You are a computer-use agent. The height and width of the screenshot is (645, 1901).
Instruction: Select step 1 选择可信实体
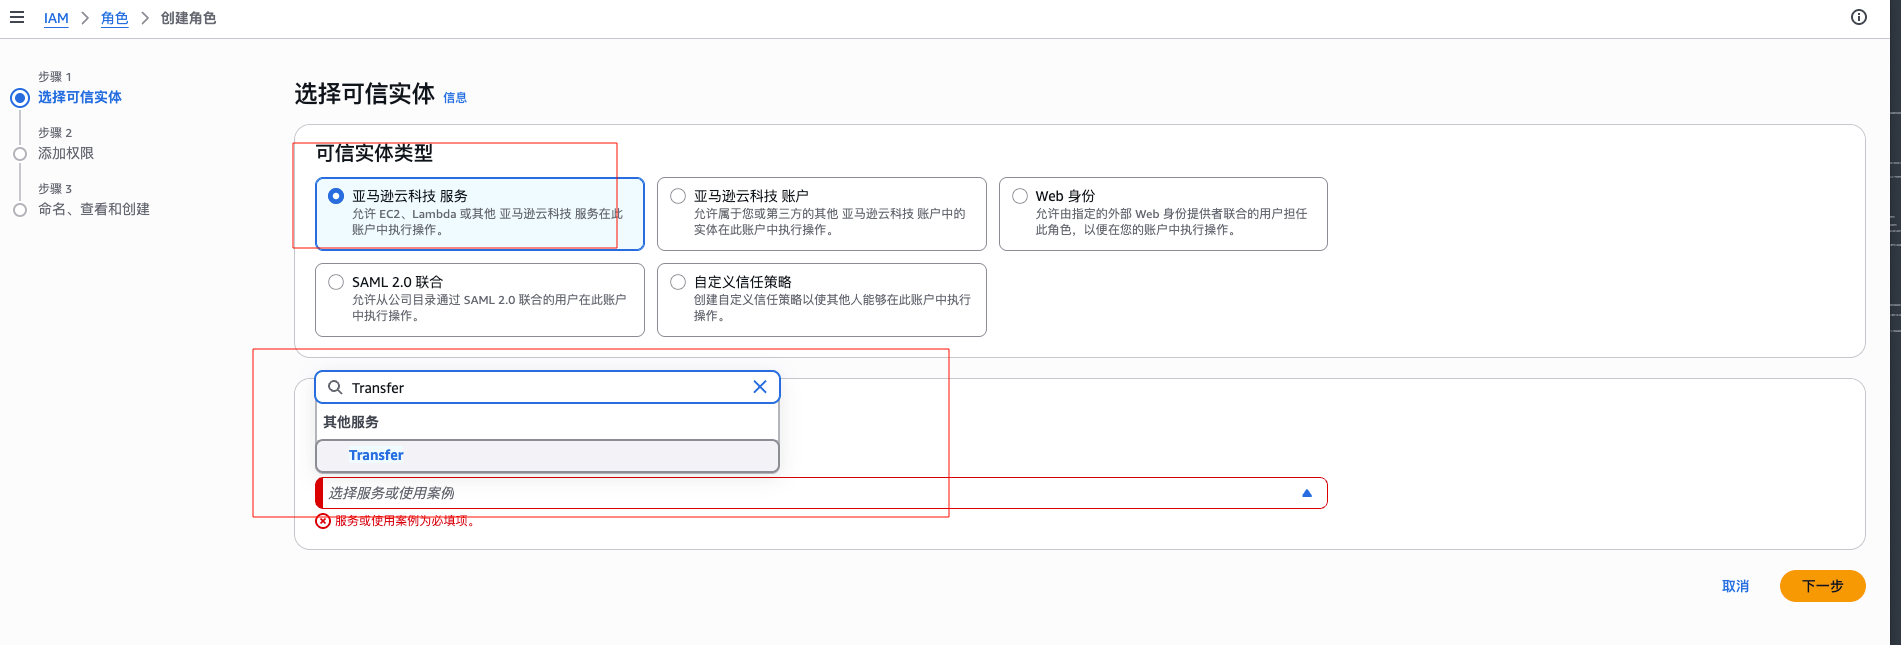click(x=80, y=97)
